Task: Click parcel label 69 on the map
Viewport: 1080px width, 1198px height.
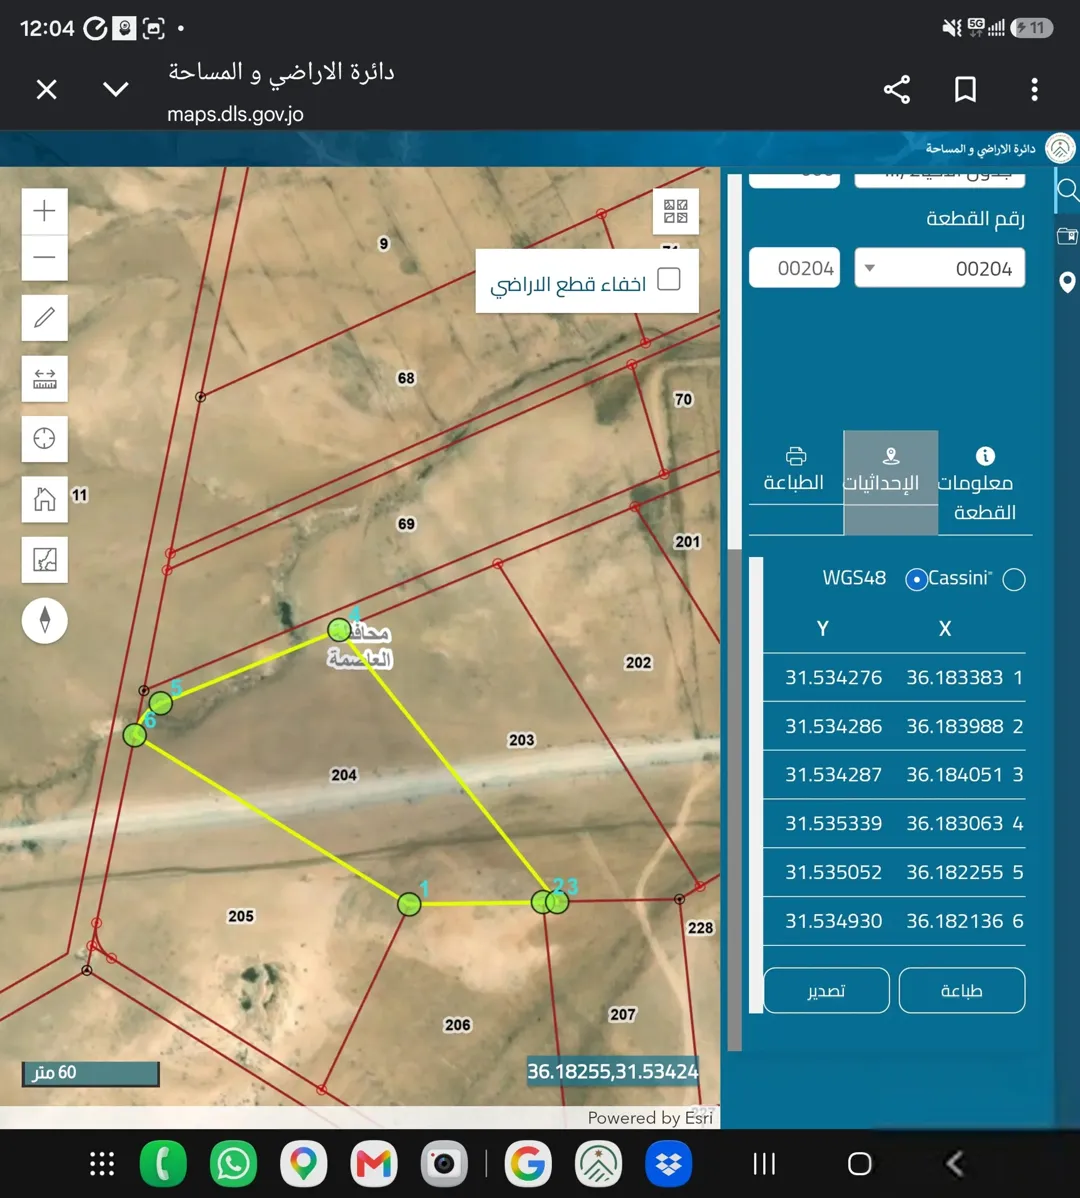Action: tap(406, 524)
